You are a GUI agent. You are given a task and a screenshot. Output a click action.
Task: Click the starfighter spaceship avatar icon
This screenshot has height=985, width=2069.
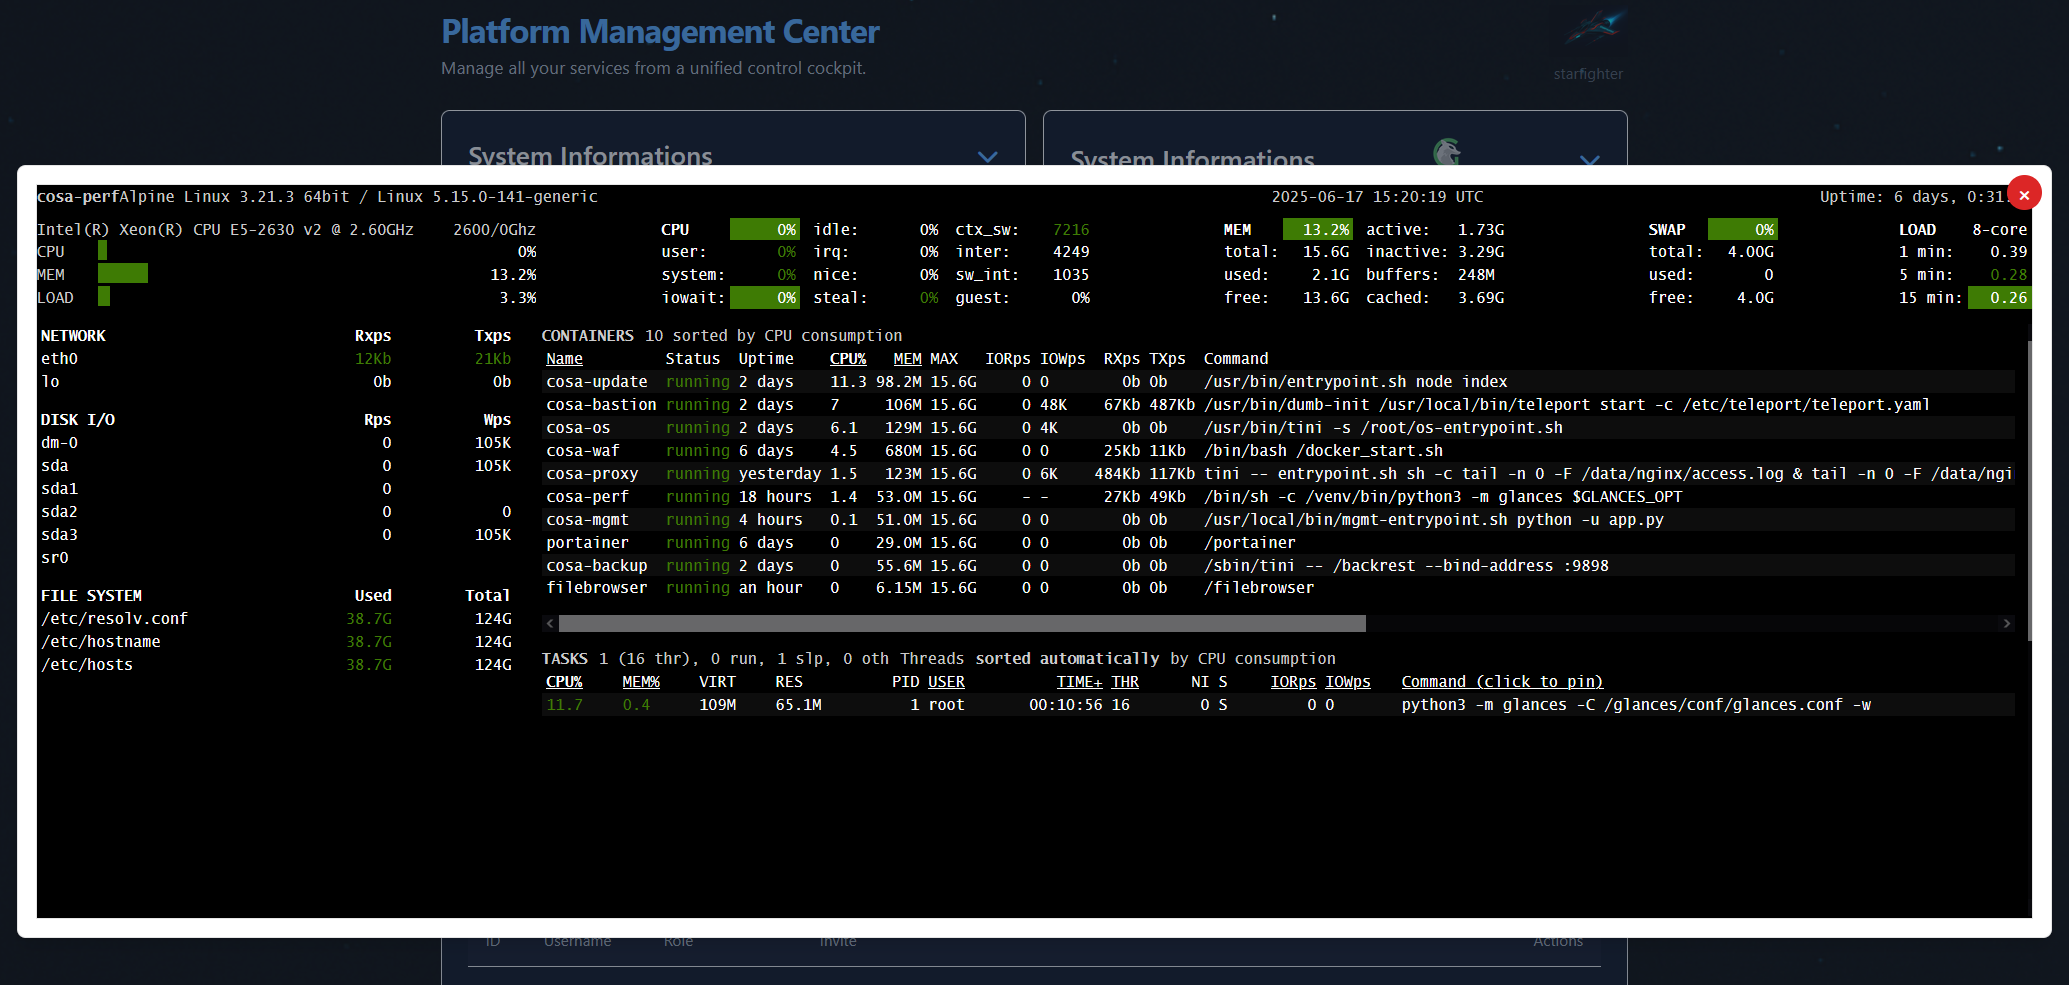[1594, 28]
